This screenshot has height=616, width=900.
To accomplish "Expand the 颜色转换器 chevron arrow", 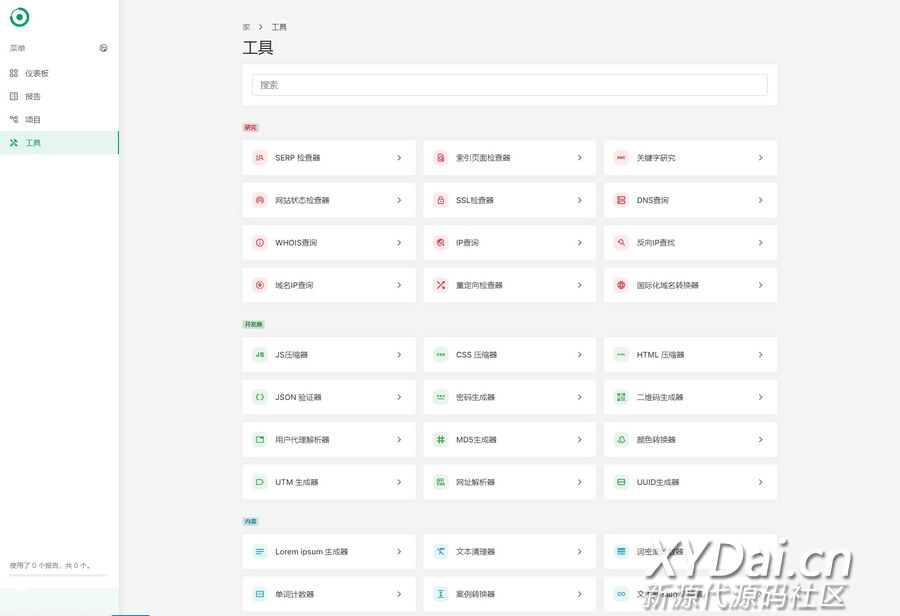I will (x=760, y=440).
